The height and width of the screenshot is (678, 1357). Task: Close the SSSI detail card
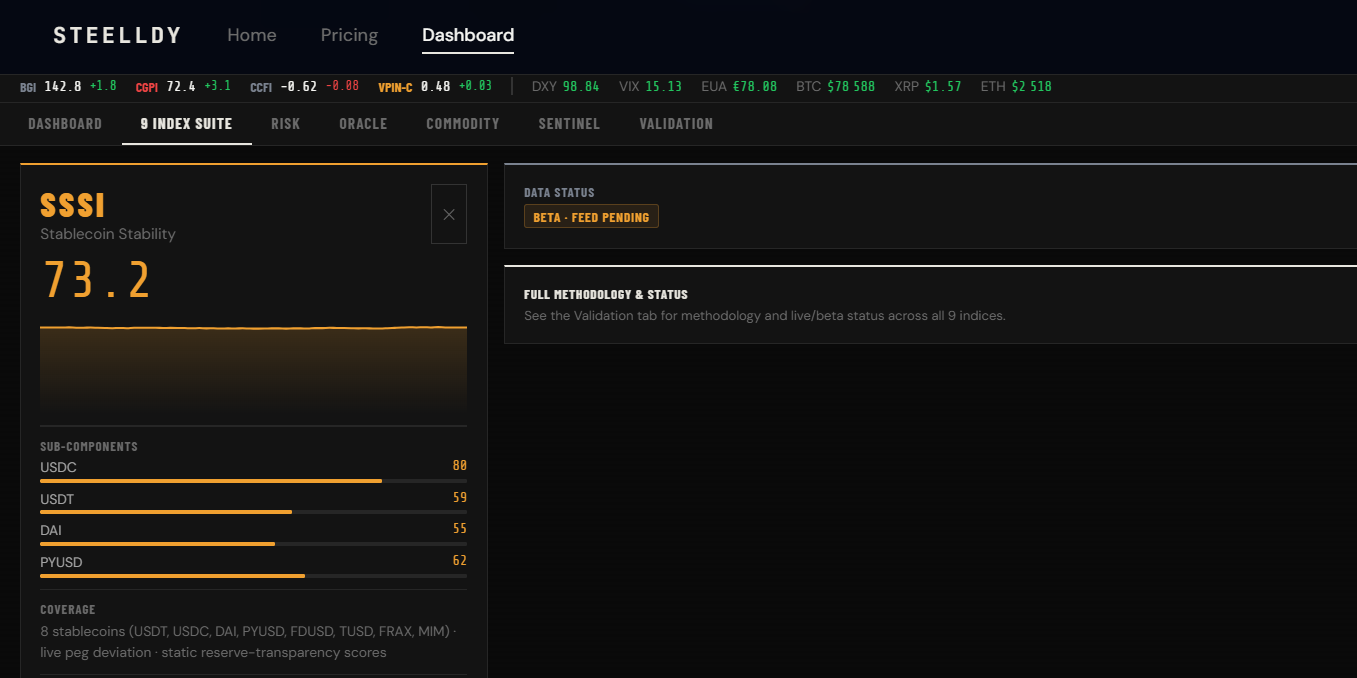coord(449,214)
